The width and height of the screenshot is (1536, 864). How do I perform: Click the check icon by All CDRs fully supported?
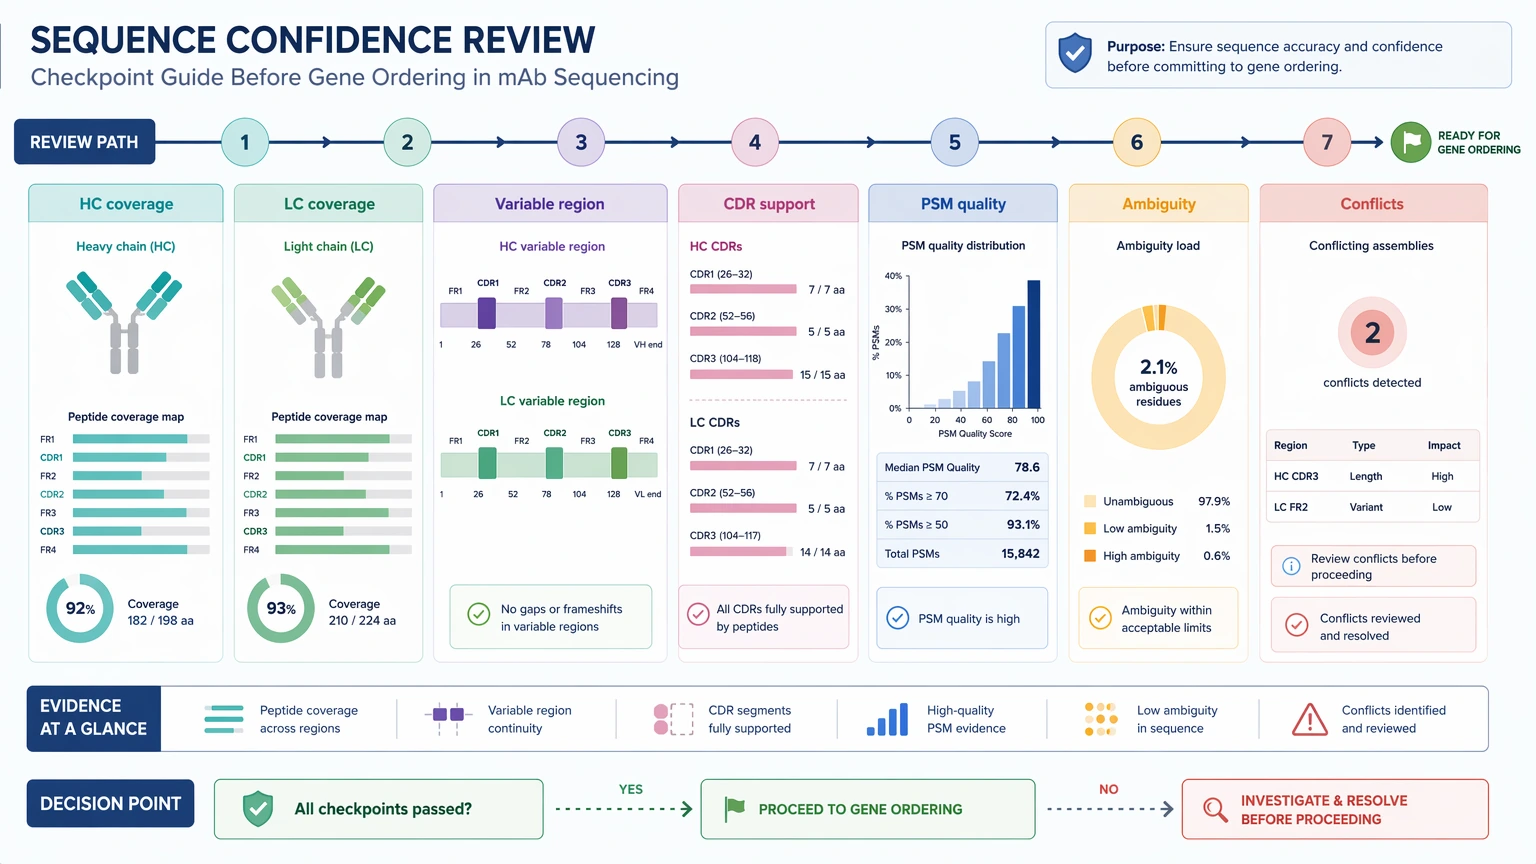[x=698, y=614]
